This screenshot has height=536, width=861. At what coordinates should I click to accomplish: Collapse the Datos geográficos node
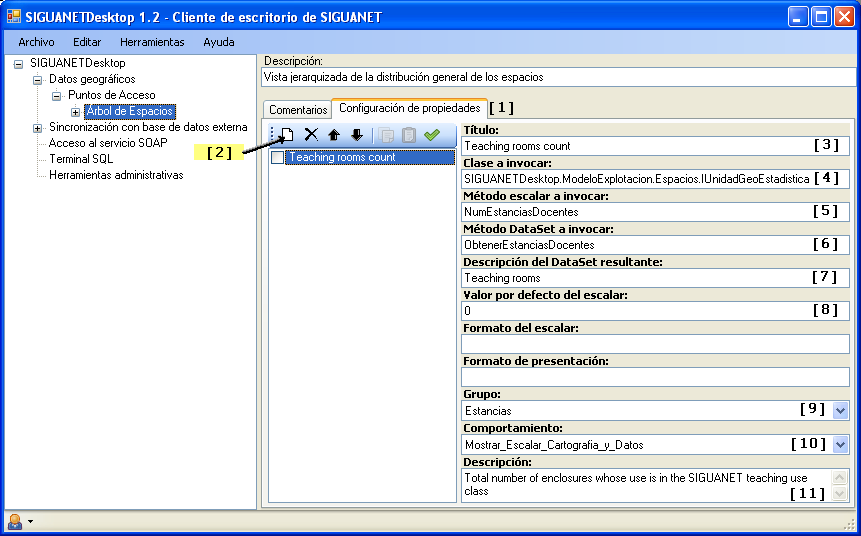37,80
